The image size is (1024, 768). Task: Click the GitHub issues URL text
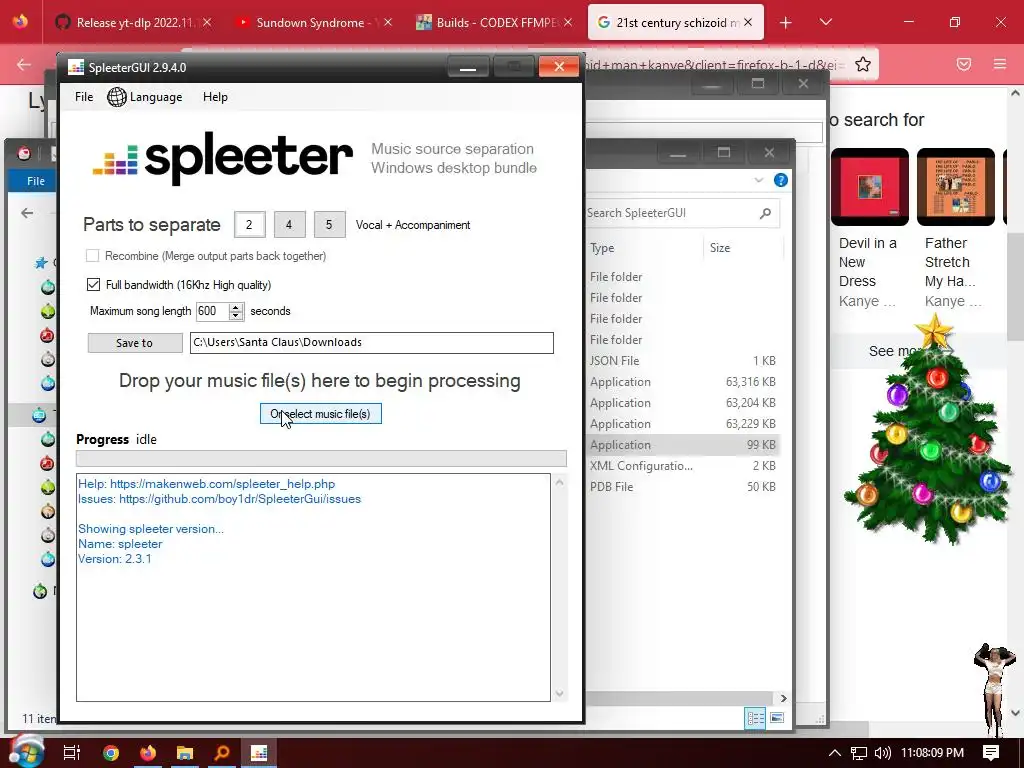coord(240,499)
